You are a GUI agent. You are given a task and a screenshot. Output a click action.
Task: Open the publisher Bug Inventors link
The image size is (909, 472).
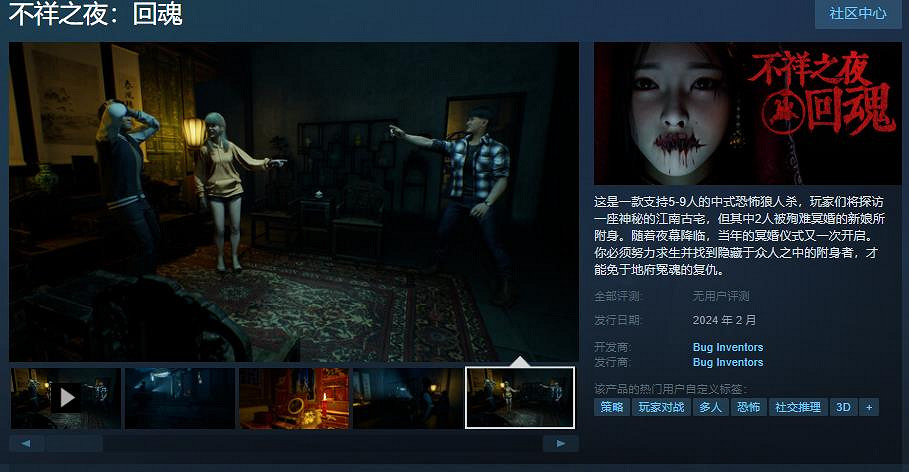(x=727, y=362)
